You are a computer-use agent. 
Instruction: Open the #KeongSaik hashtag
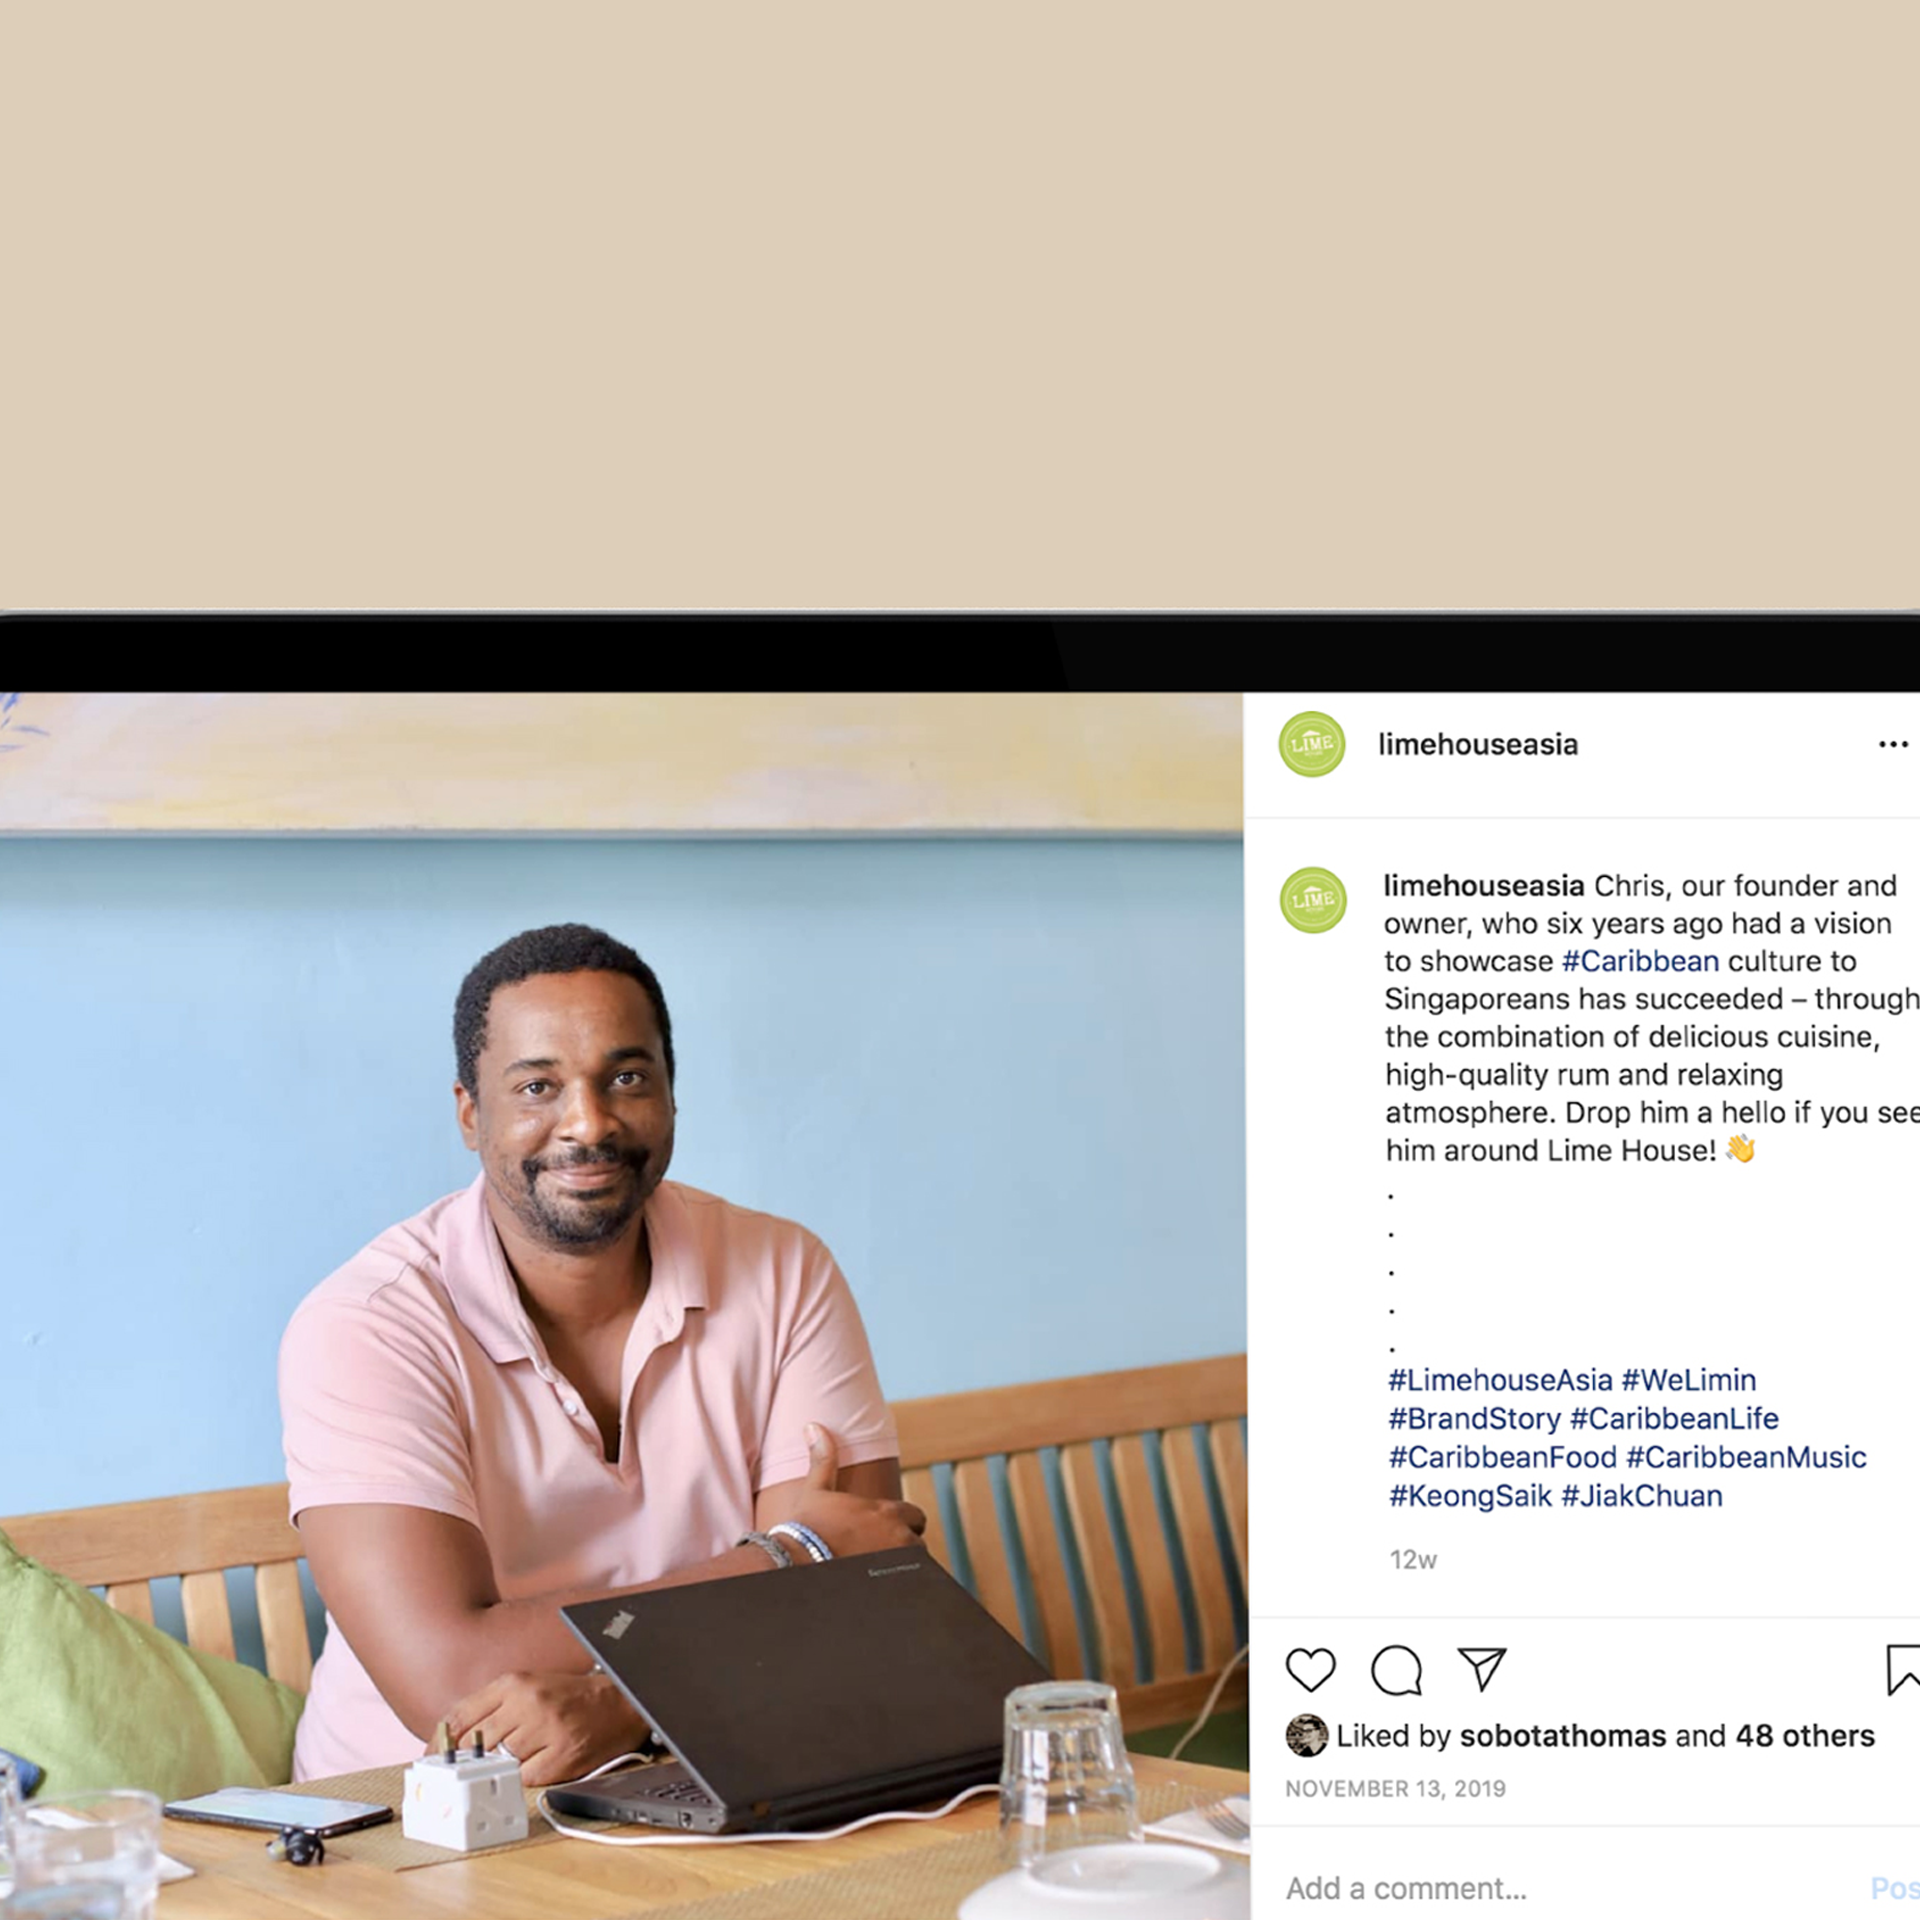[x=1470, y=1496]
